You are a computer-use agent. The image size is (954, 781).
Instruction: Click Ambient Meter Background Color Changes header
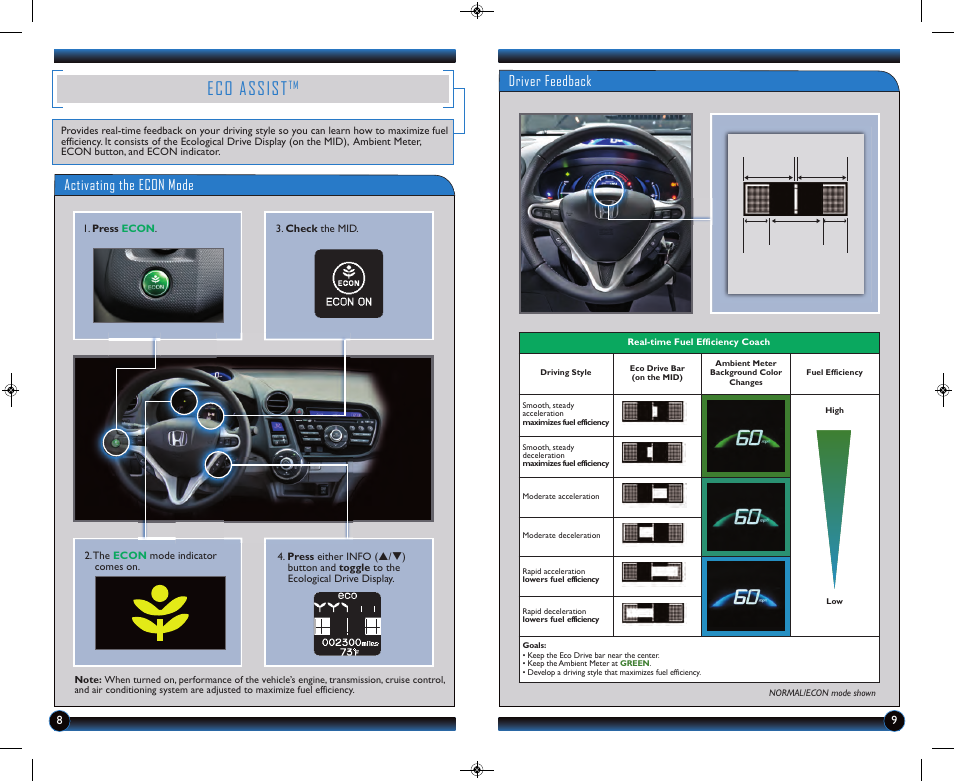[x=746, y=372]
